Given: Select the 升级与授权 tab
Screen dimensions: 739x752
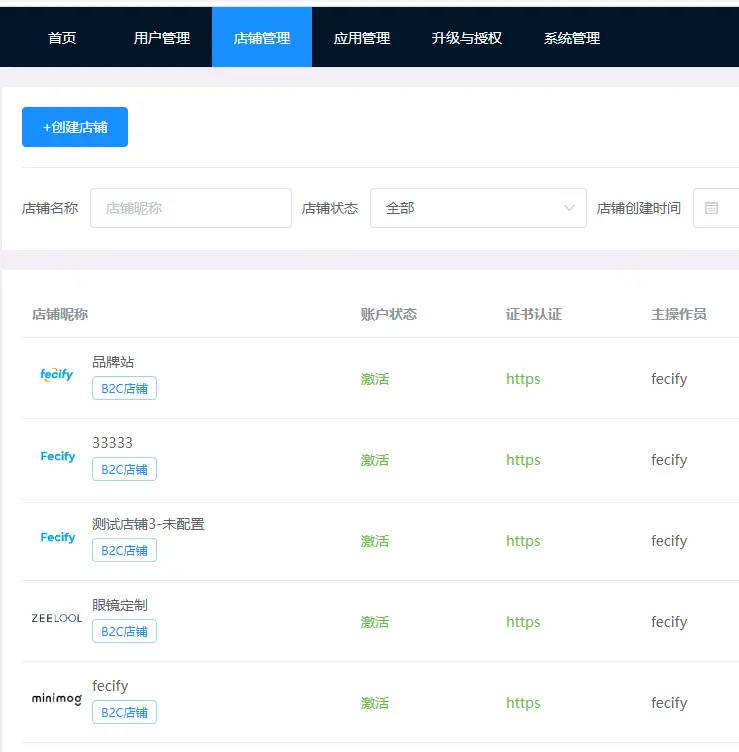Looking at the screenshot, I should point(467,38).
